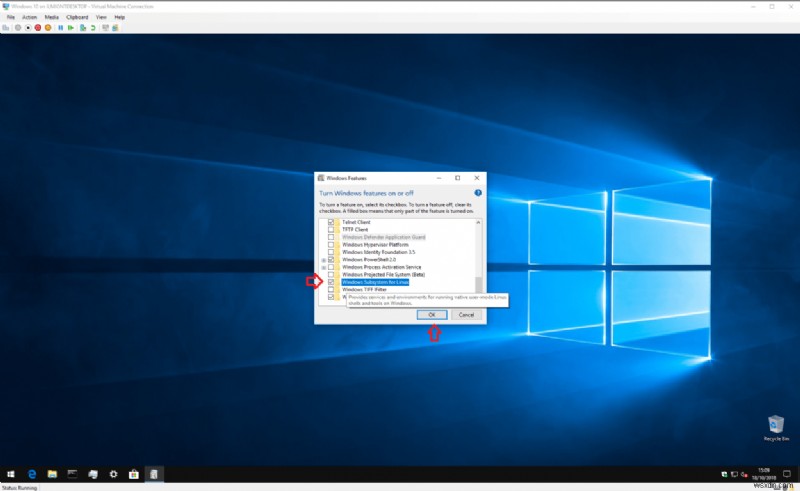This screenshot has height=491, width=800.
Task: Open Settings gear in taskbar
Action: pyautogui.click(x=113, y=474)
